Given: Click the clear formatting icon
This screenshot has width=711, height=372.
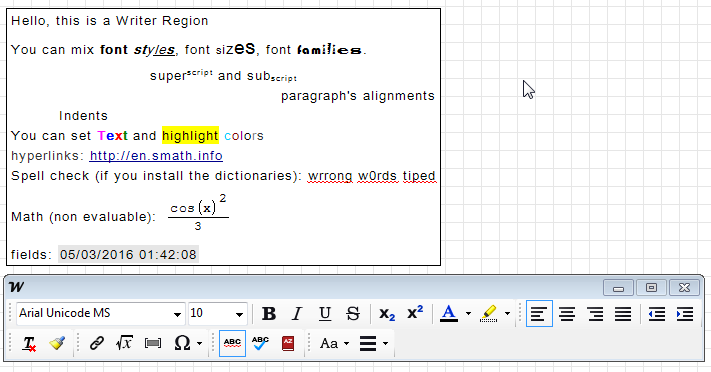Looking at the screenshot, I should click(x=29, y=343).
